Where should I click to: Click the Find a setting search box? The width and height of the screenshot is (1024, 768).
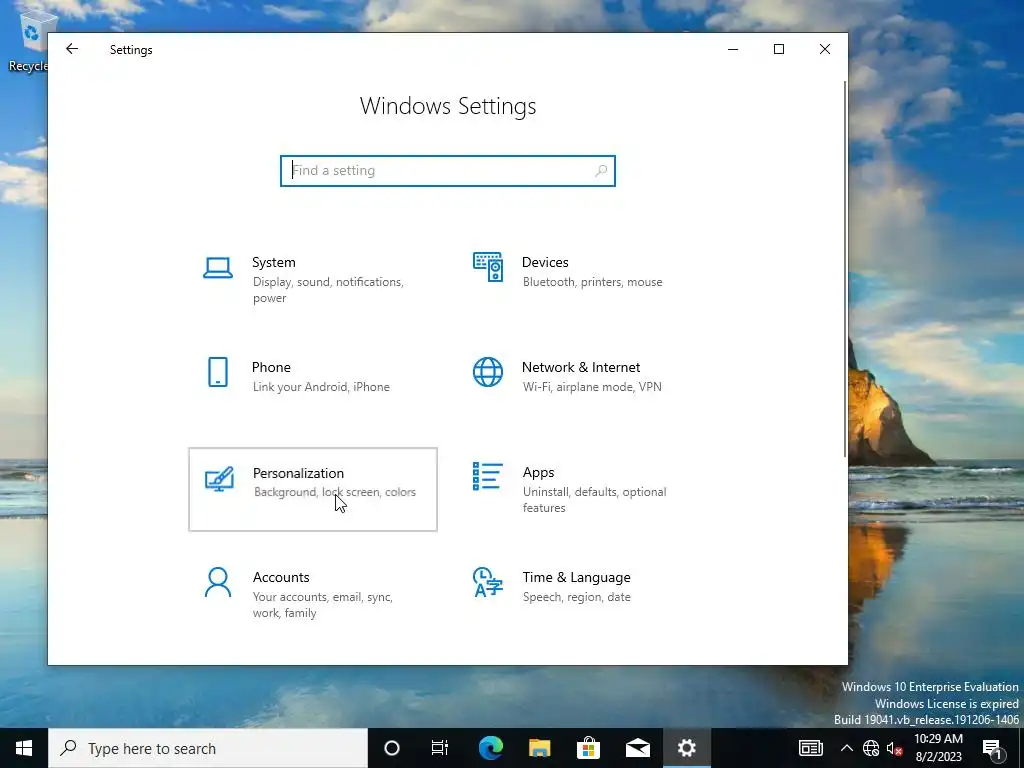click(x=448, y=170)
